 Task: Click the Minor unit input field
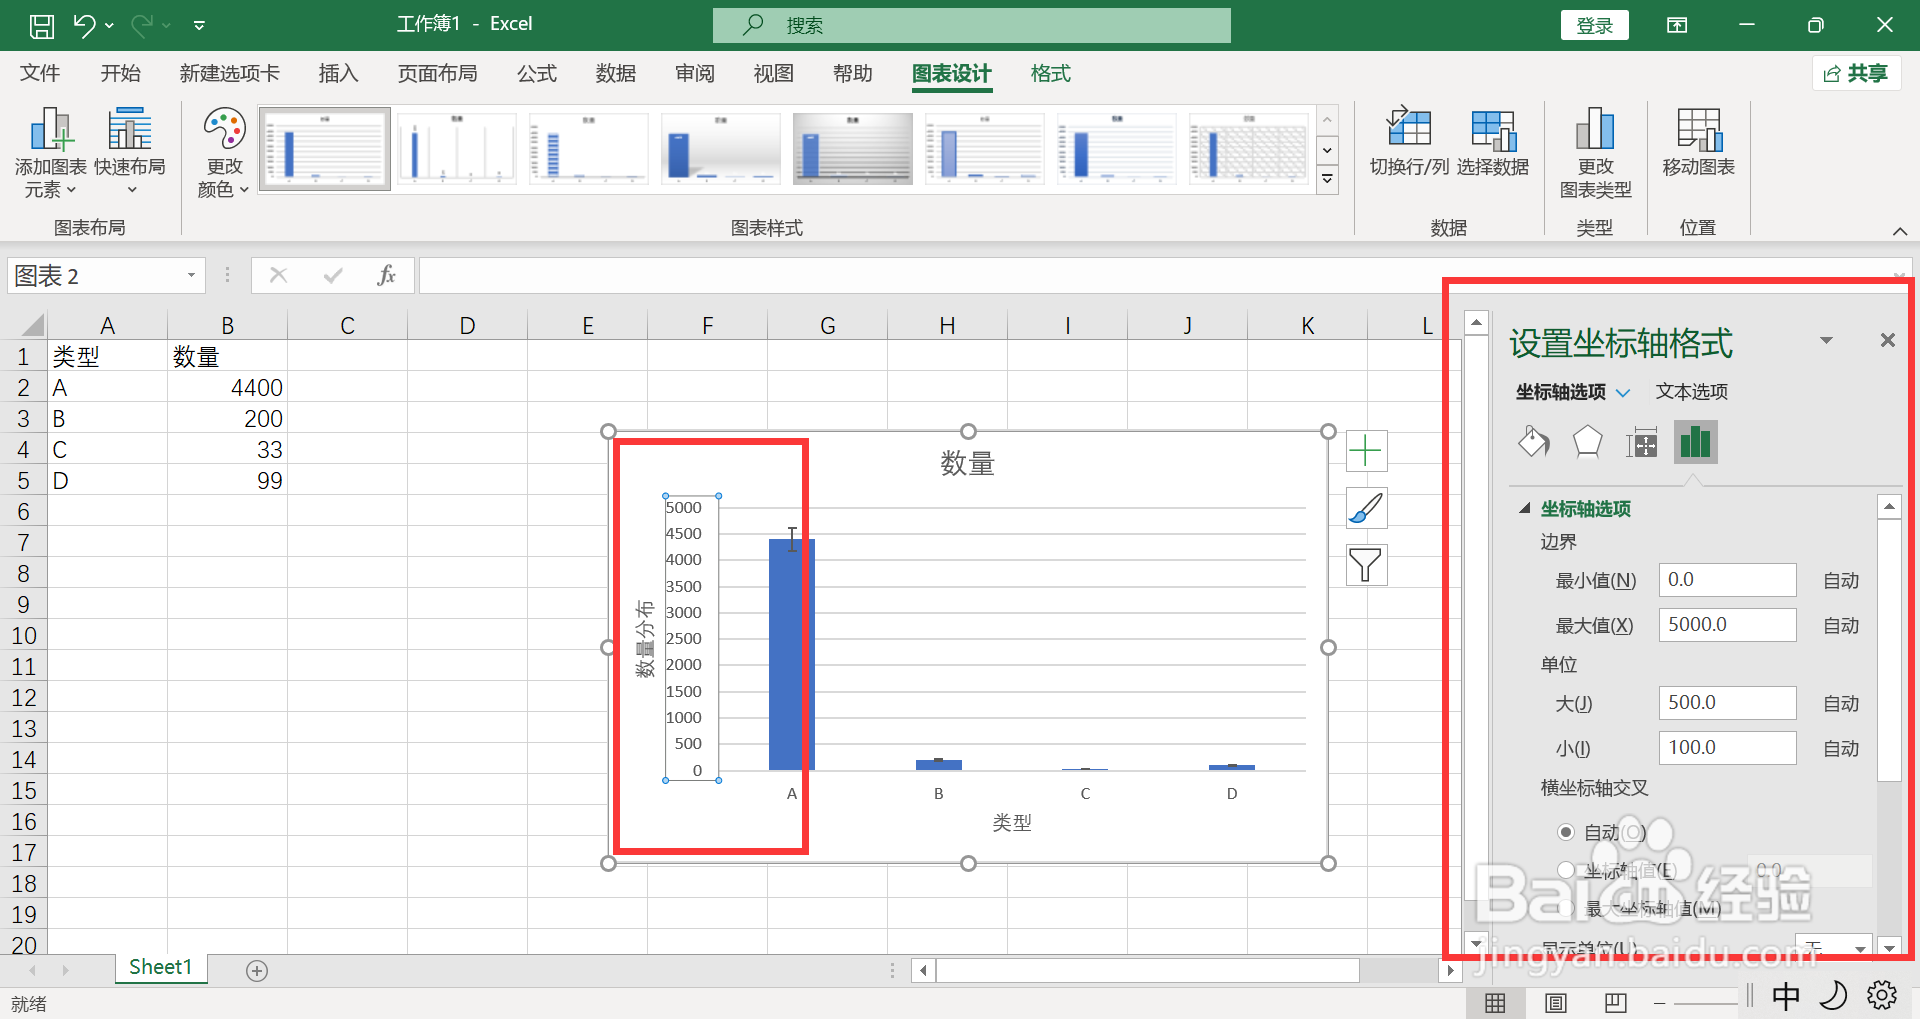pos(1727,748)
